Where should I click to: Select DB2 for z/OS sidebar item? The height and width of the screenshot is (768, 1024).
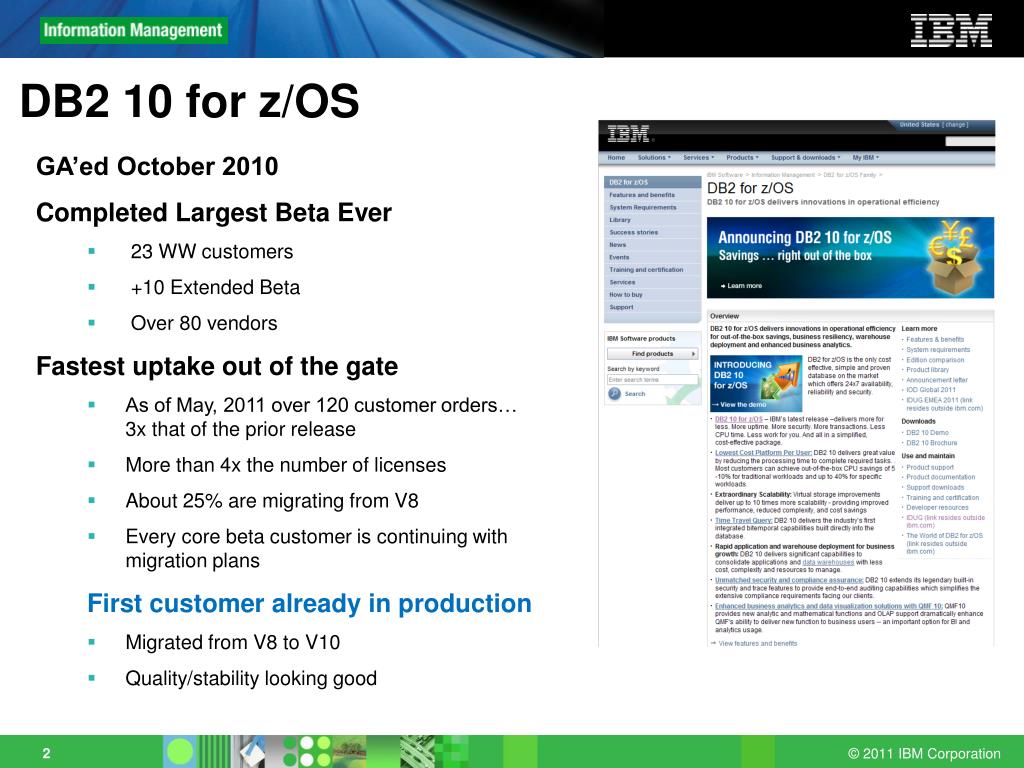[652, 182]
